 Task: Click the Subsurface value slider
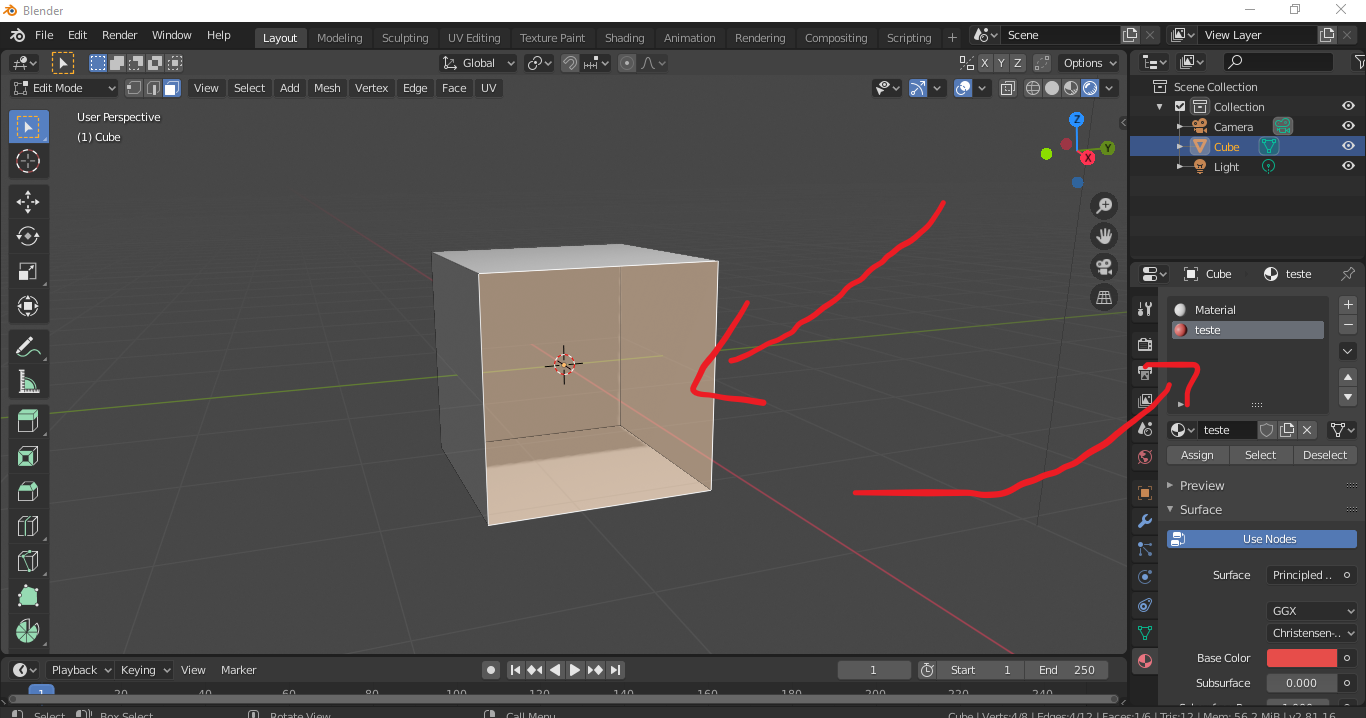[1302, 683]
